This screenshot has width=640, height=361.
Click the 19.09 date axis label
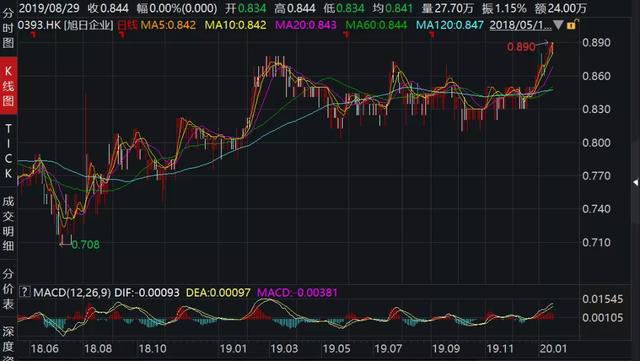coord(446,349)
